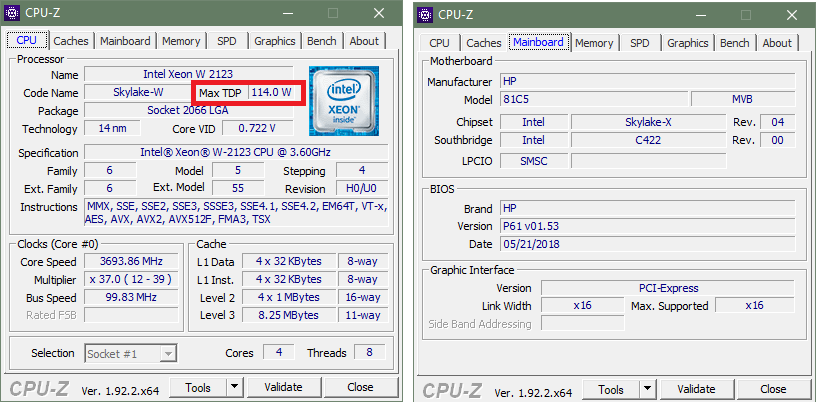Click the Intel Xeon inside logo
The image size is (817, 402).
coord(344,101)
